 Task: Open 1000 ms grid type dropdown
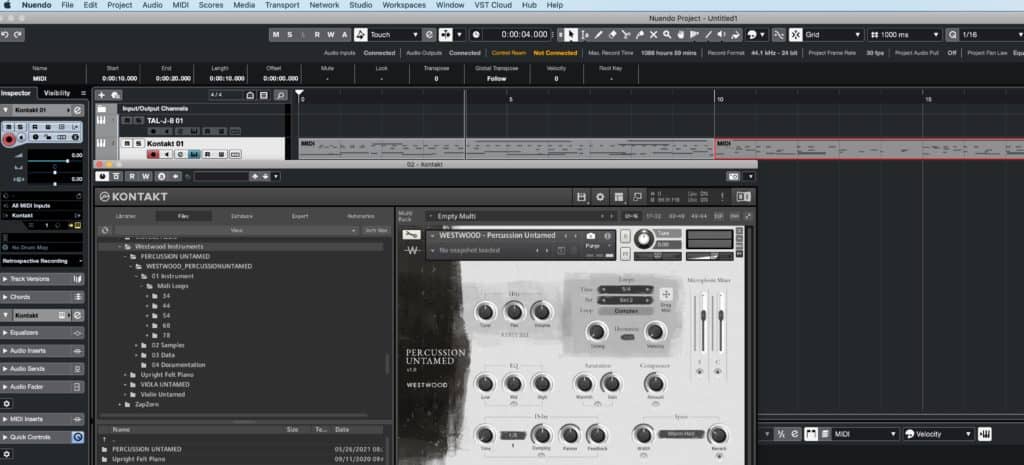(x=904, y=35)
